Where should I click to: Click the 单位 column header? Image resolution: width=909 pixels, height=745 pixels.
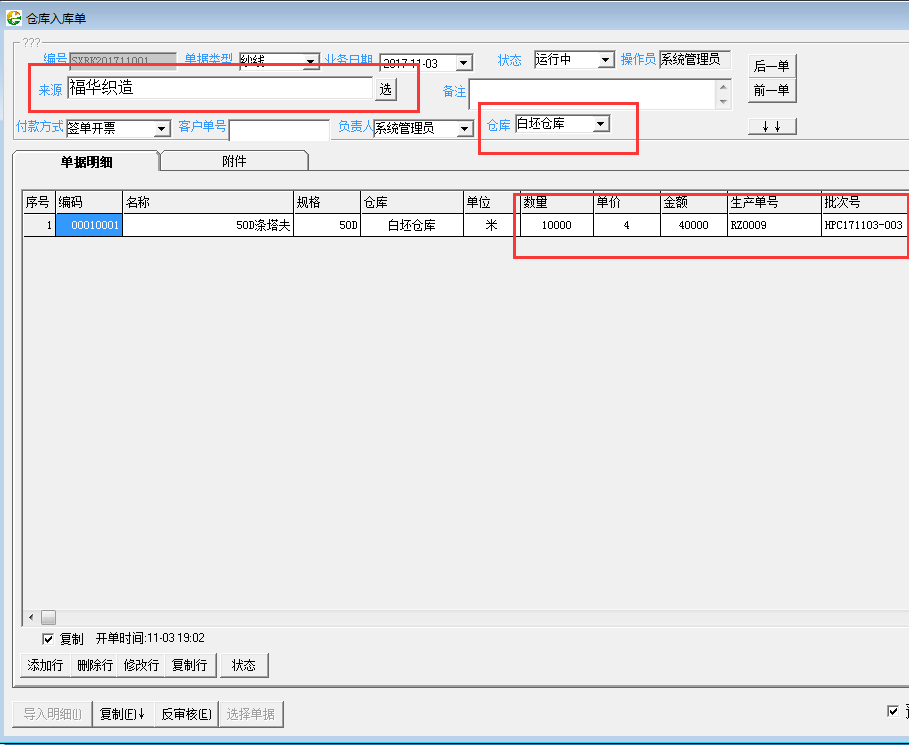492,202
